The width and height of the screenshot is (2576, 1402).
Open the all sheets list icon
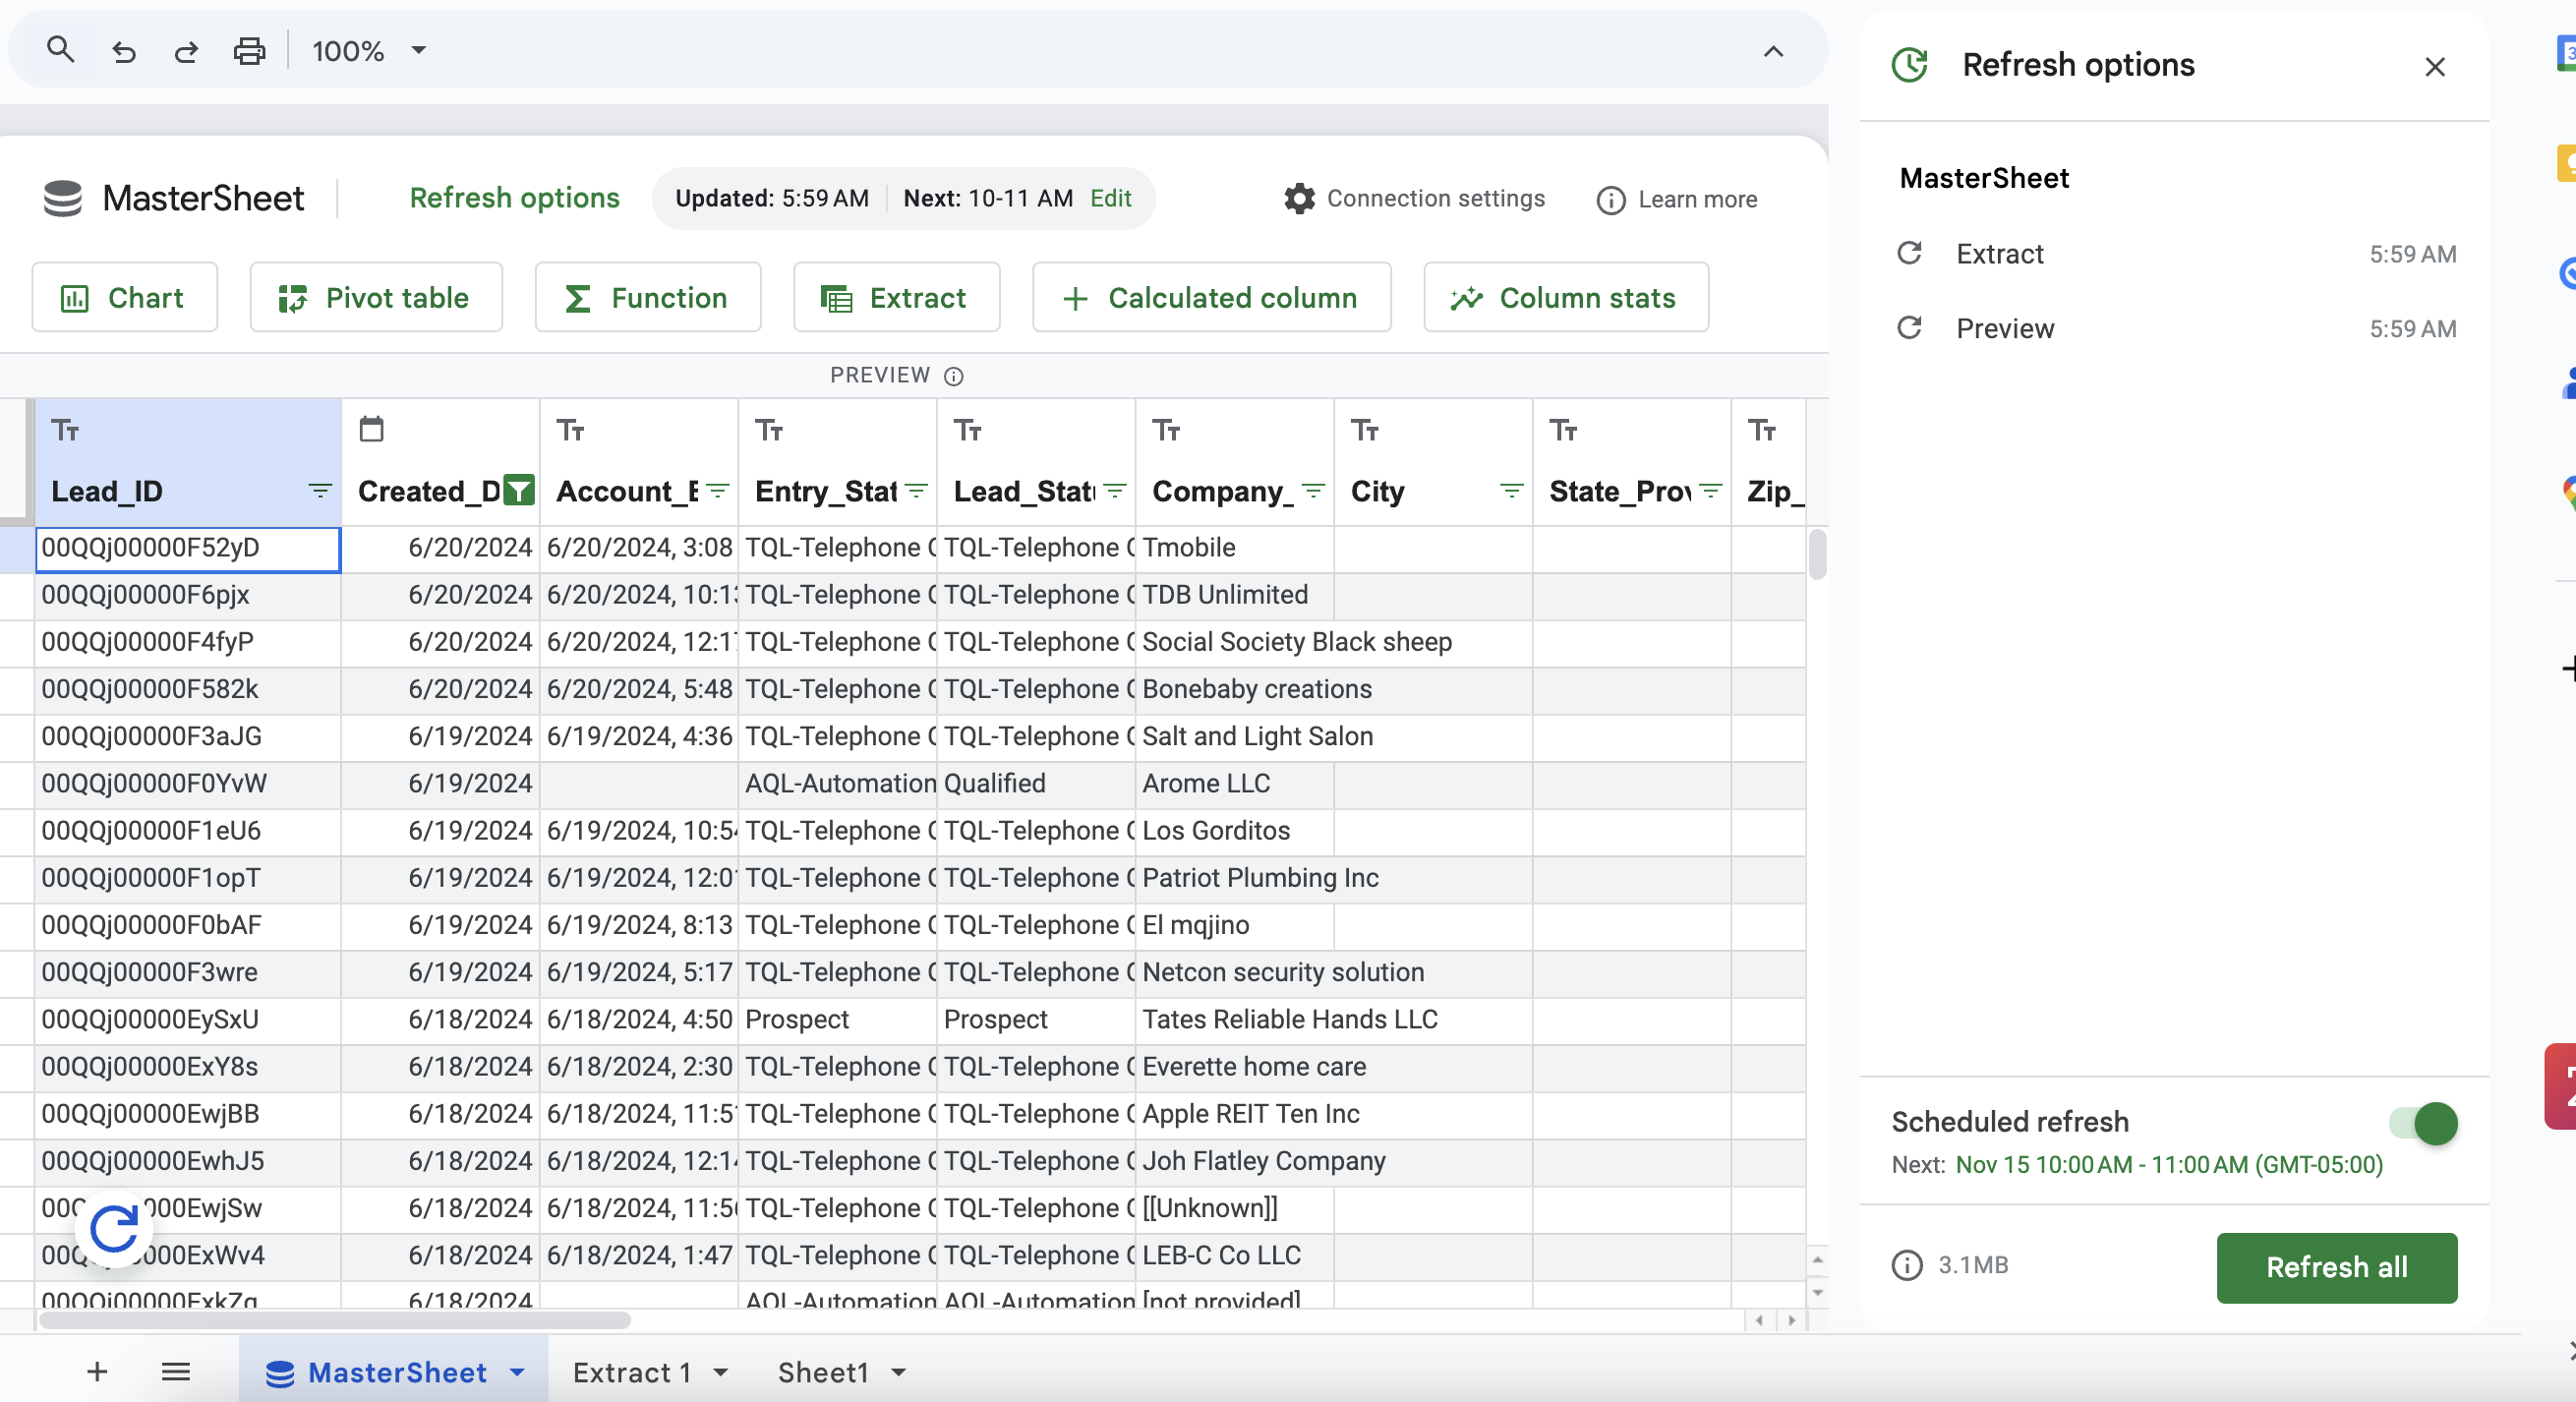176,1372
